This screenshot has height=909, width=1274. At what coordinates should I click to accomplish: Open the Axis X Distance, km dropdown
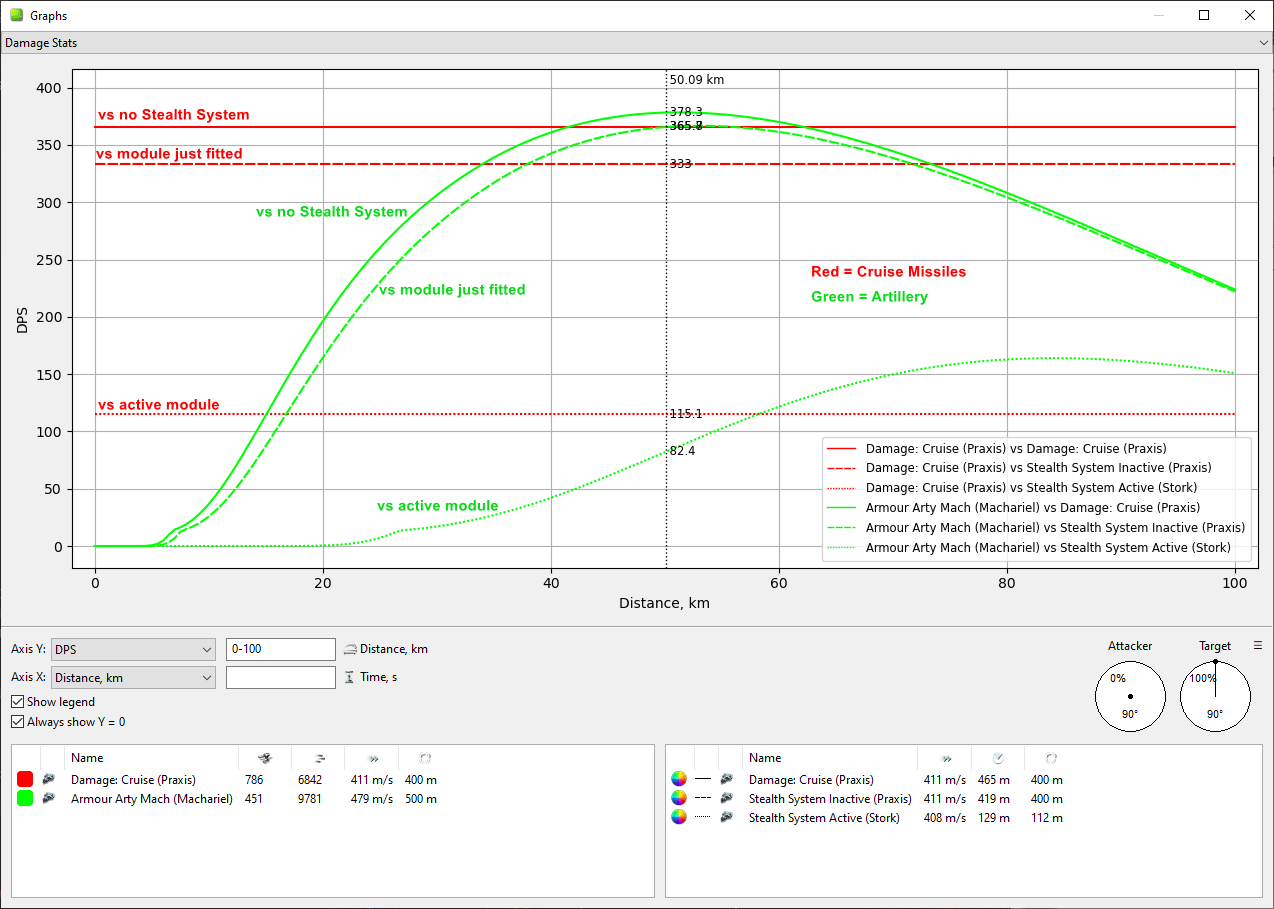click(x=133, y=678)
